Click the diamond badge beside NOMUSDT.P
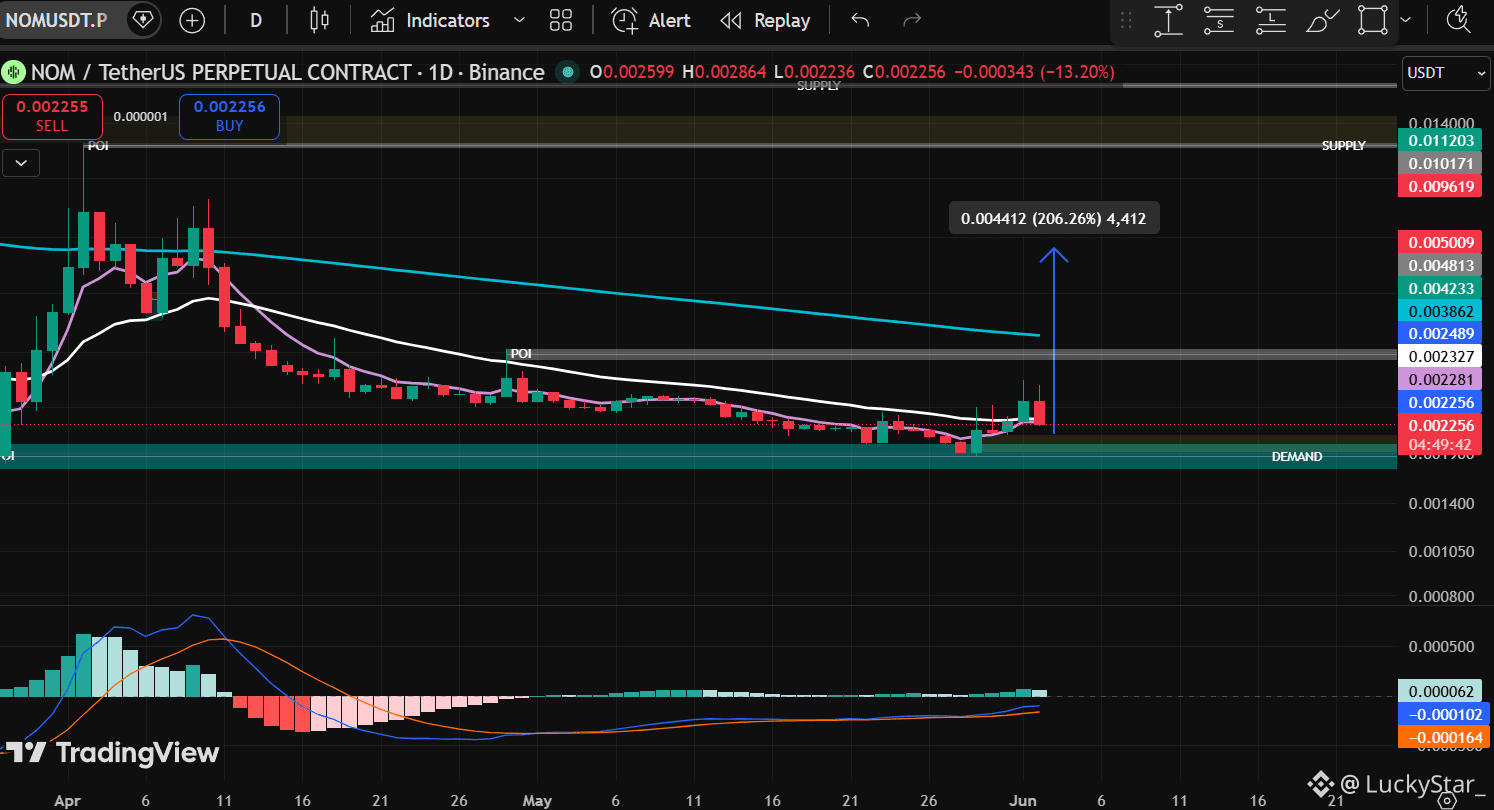1494x810 pixels. tap(143, 20)
